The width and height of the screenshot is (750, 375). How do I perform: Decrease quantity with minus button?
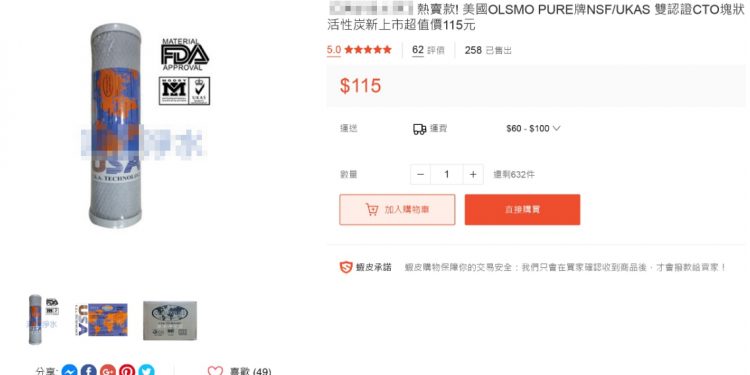pyautogui.click(x=420, y=175)
